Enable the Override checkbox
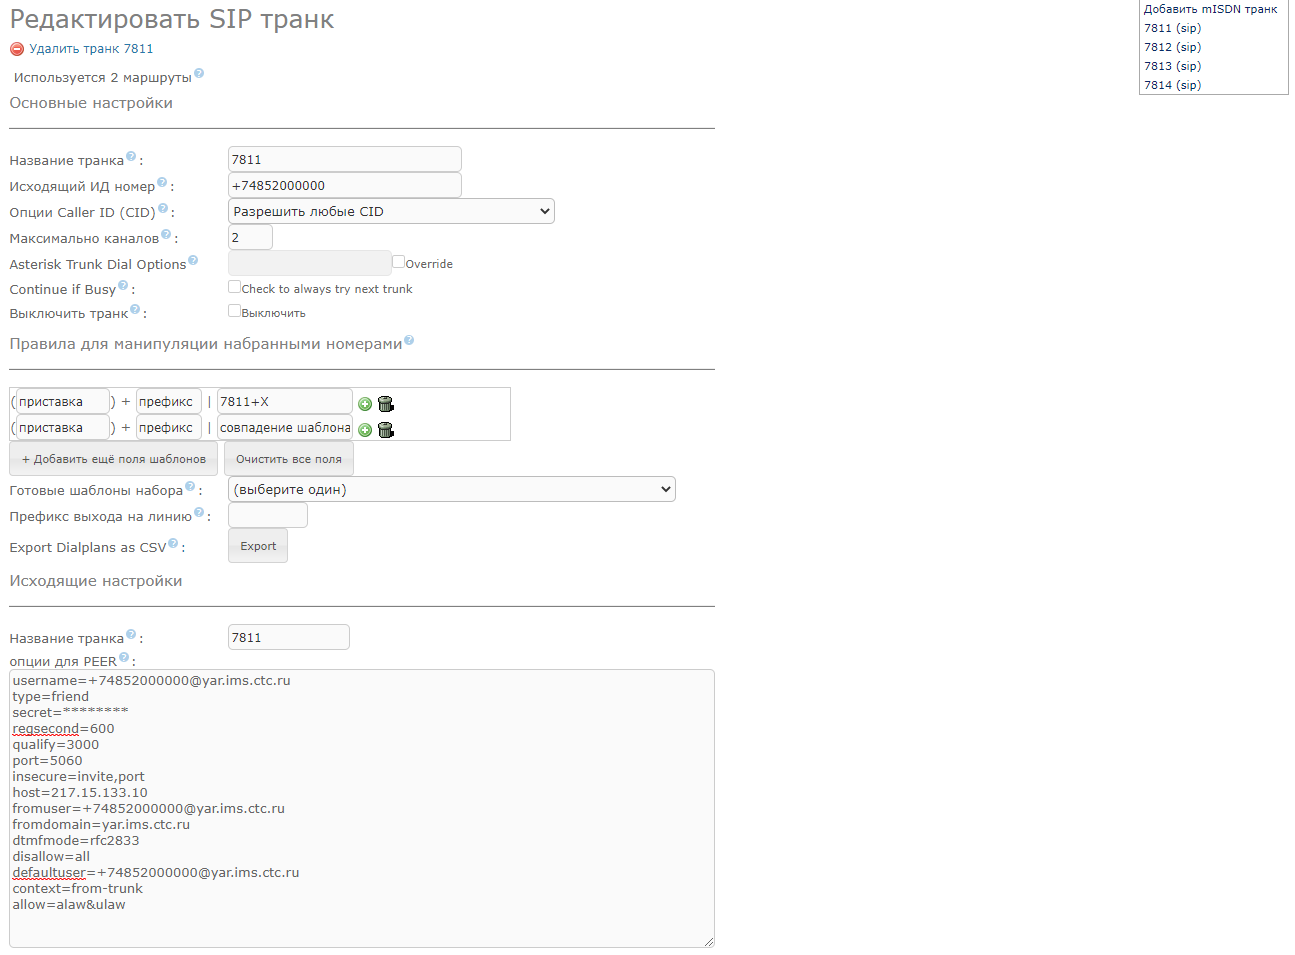The width and height of the screenshot is (1295, 955). 398,262
